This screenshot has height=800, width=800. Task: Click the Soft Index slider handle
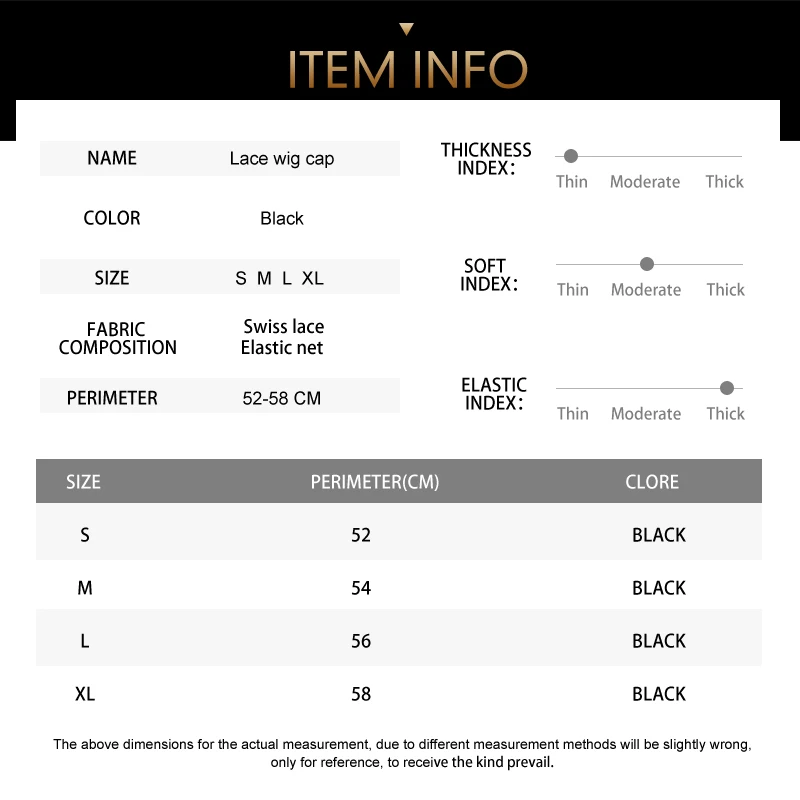647,264
